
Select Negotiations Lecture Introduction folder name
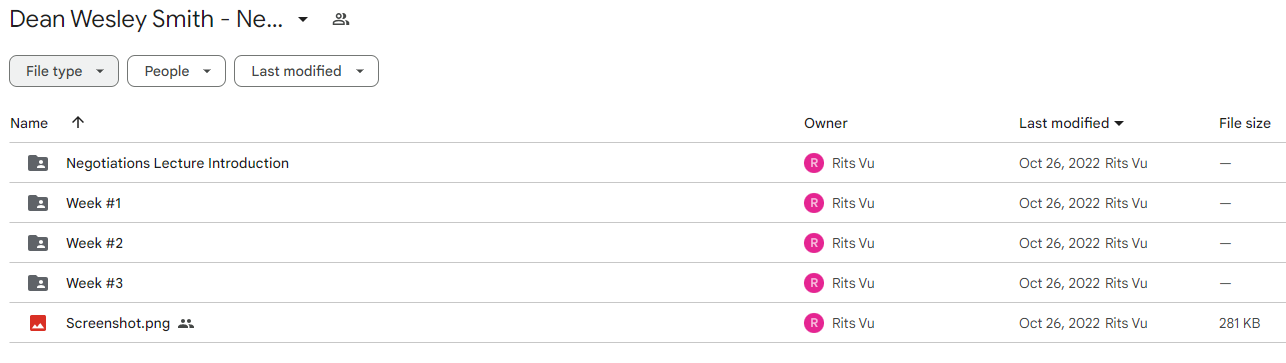(177, 163)
